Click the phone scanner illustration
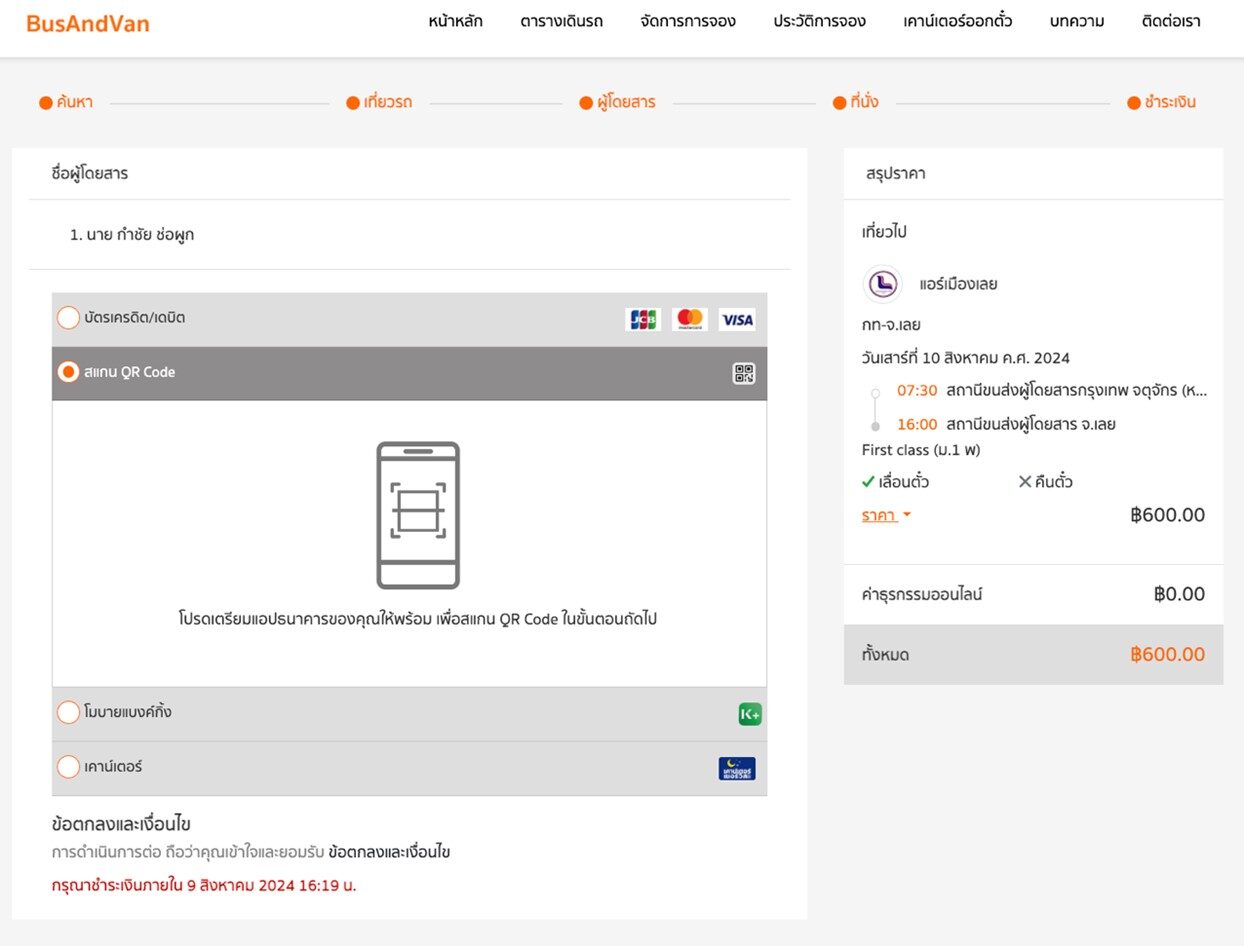The image size is (1244, 946). (x=418, y=515)
